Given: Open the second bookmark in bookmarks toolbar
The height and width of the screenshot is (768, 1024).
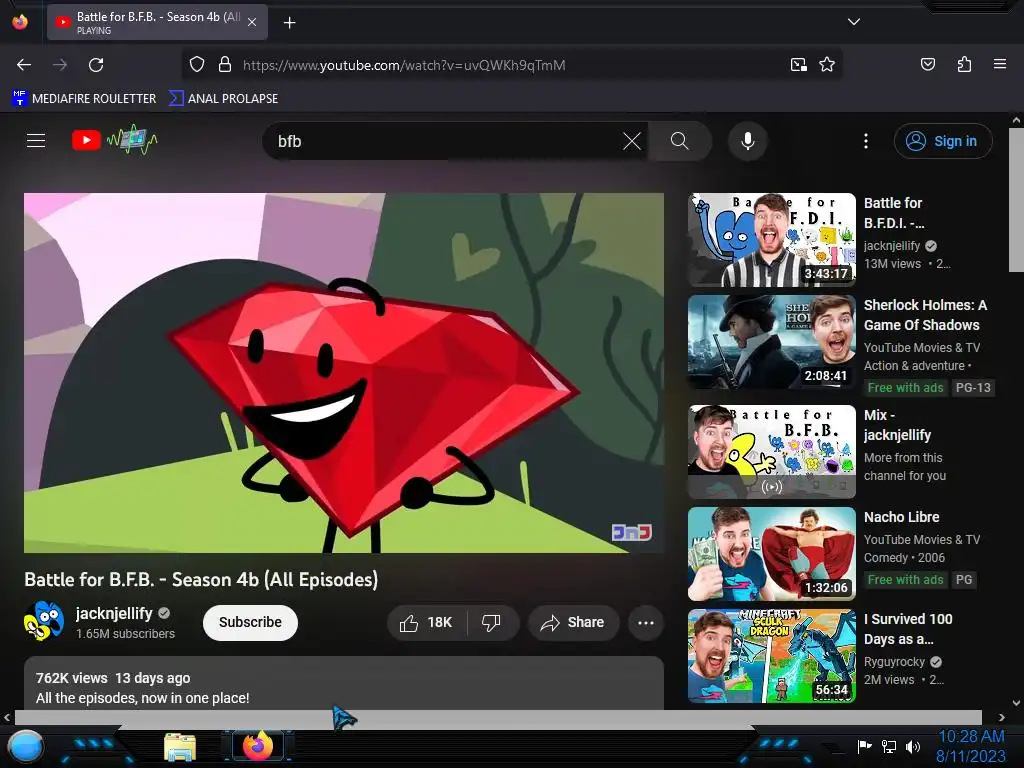Looking at the screenshot, I should coord(223,99).
